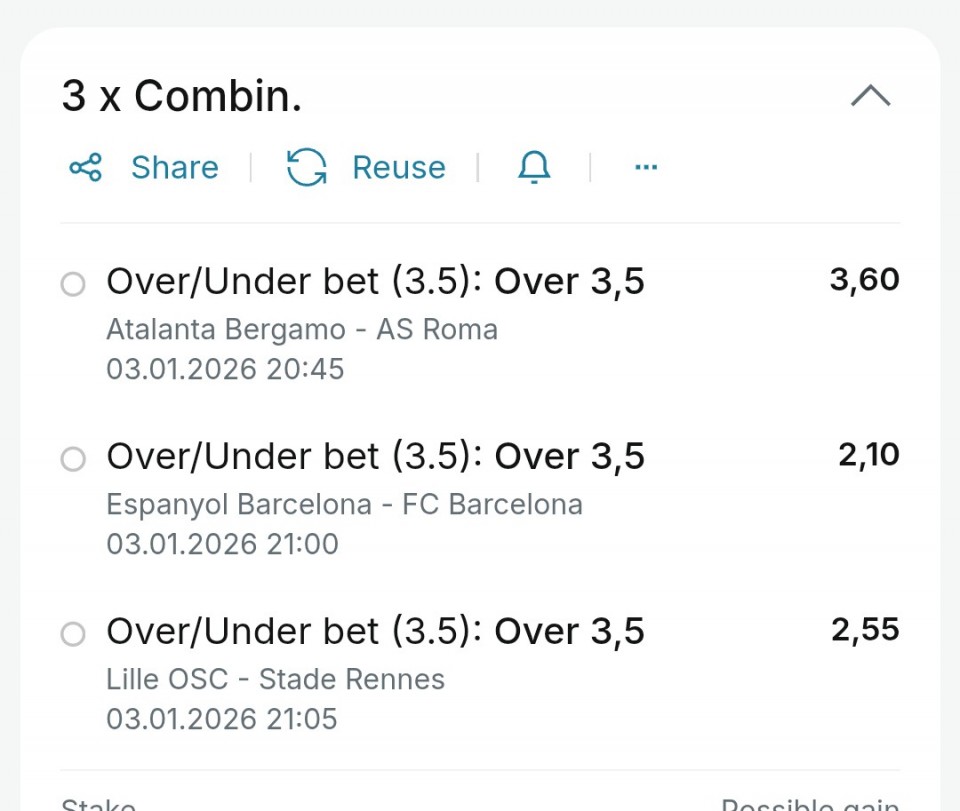Screen dimensions: 960x811
Task: Select the Lille OSC bet status circle
Action: coord(73,635)
